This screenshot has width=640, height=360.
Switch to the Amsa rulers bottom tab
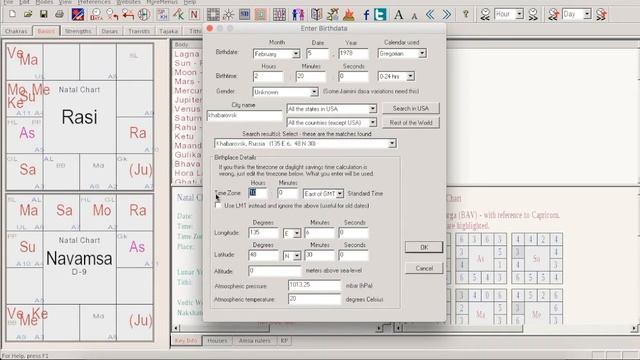254,340
